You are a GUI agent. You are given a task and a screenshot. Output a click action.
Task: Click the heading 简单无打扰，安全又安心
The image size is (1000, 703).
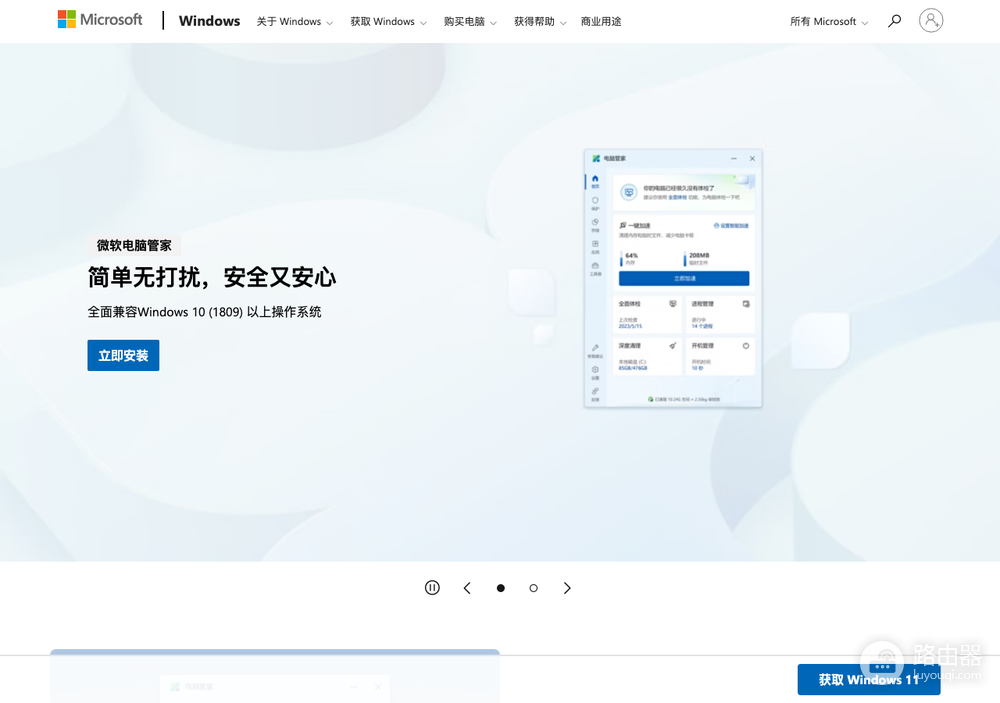(212, 278)
